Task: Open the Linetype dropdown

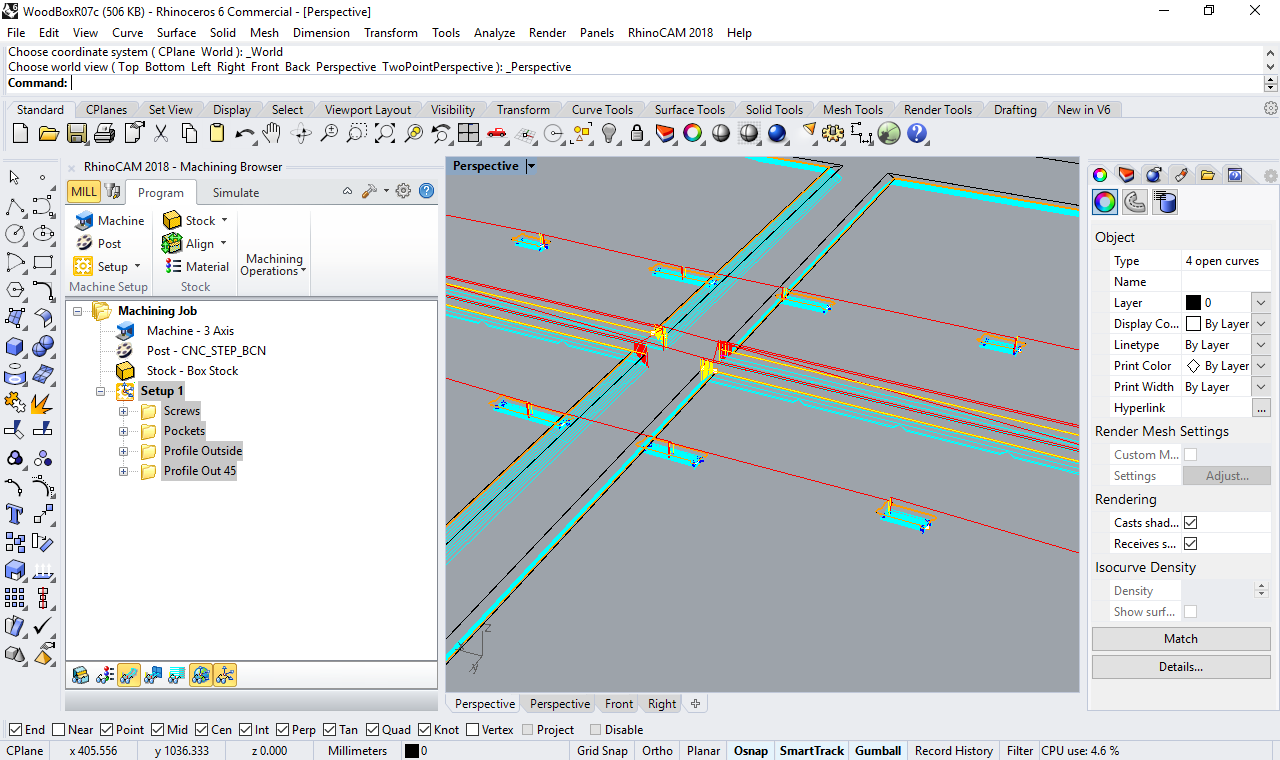Action: point(1260,345)
